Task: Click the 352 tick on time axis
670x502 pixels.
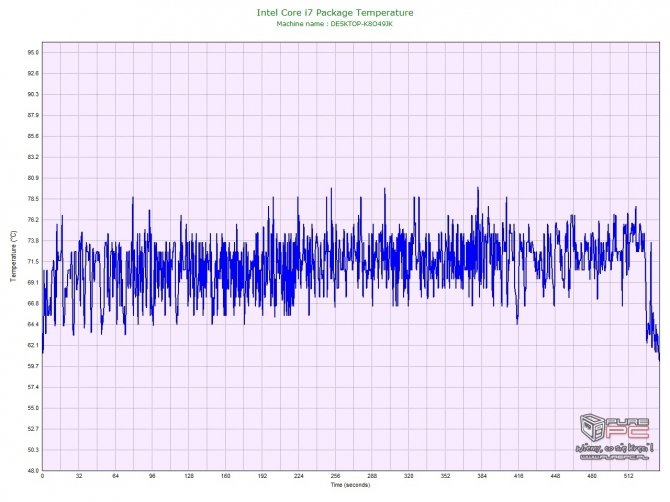Action: (x=446, y=476)
